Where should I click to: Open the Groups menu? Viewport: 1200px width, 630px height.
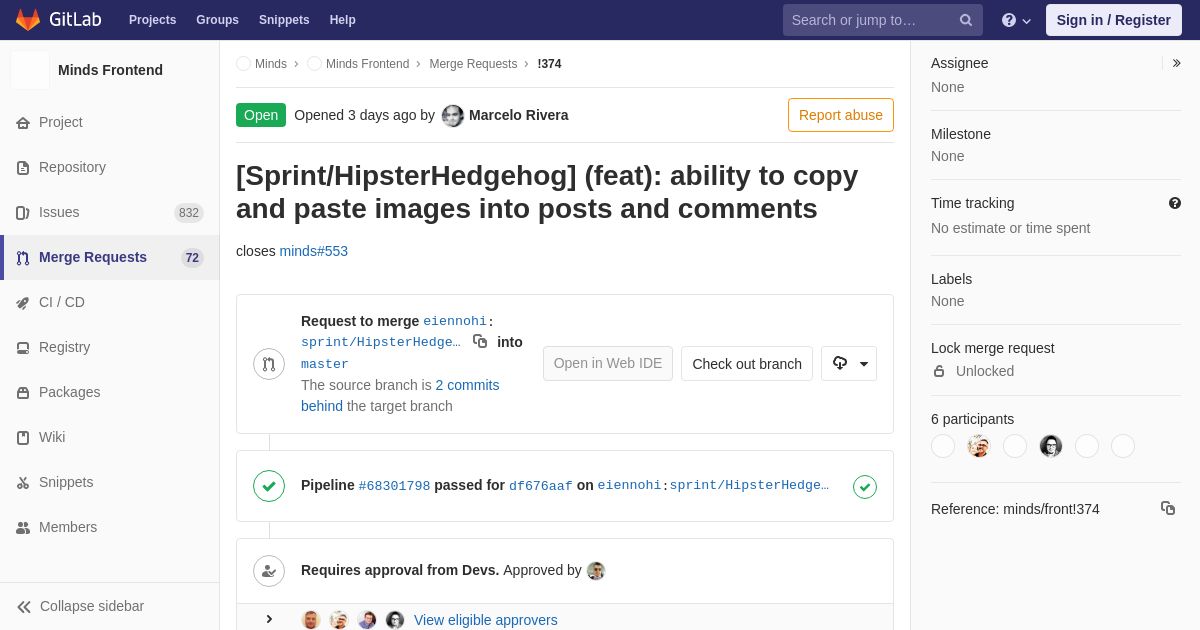(217, 20)
